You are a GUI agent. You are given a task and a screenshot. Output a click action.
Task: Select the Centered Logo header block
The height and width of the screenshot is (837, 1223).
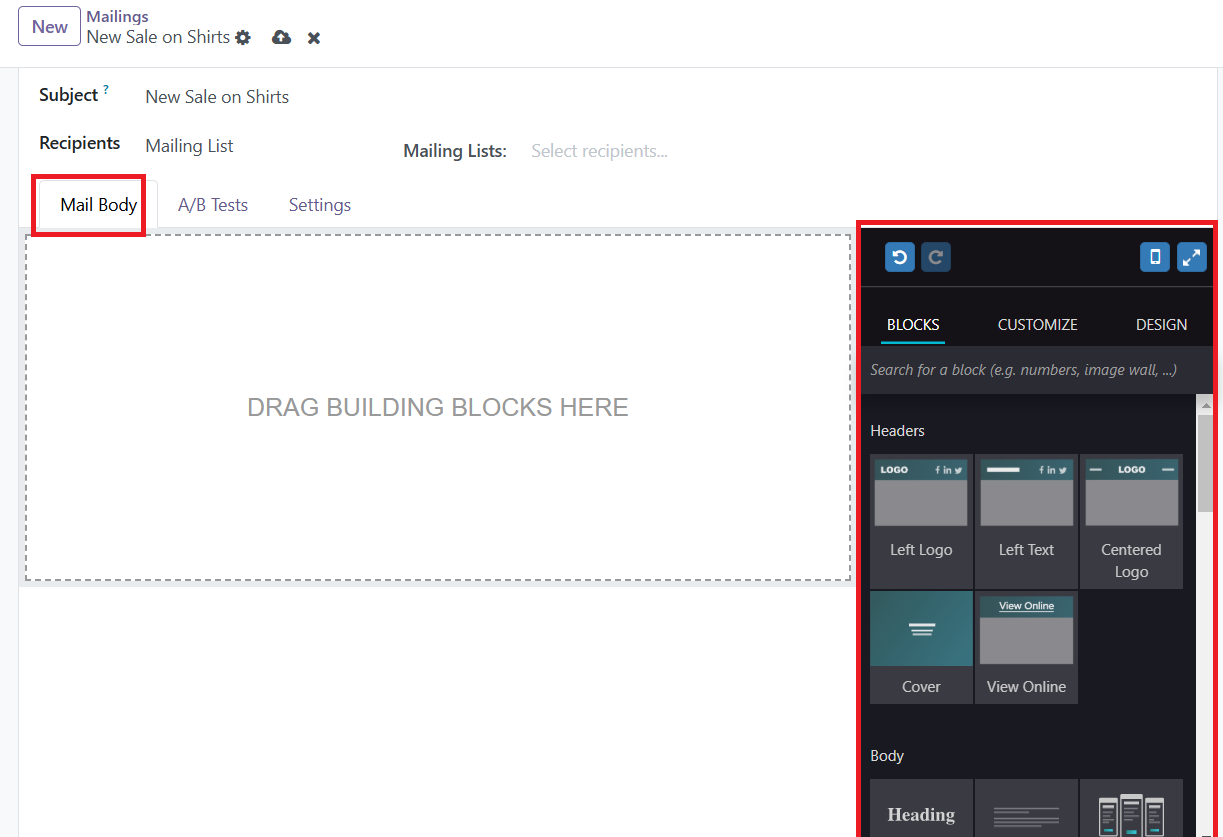1131,521
